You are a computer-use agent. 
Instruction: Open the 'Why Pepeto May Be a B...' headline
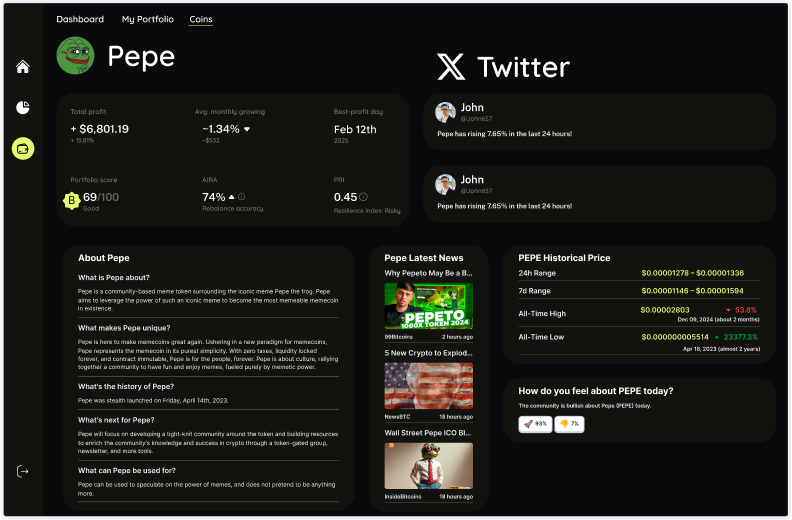click(428, 273)
